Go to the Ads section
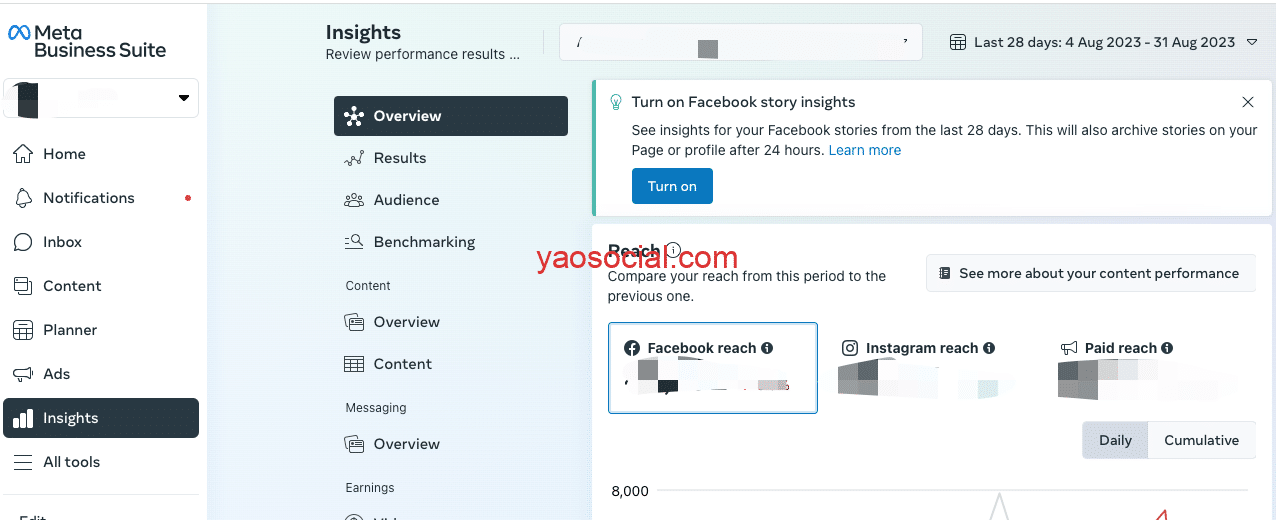1276x520 pixels. coord(56,374)
